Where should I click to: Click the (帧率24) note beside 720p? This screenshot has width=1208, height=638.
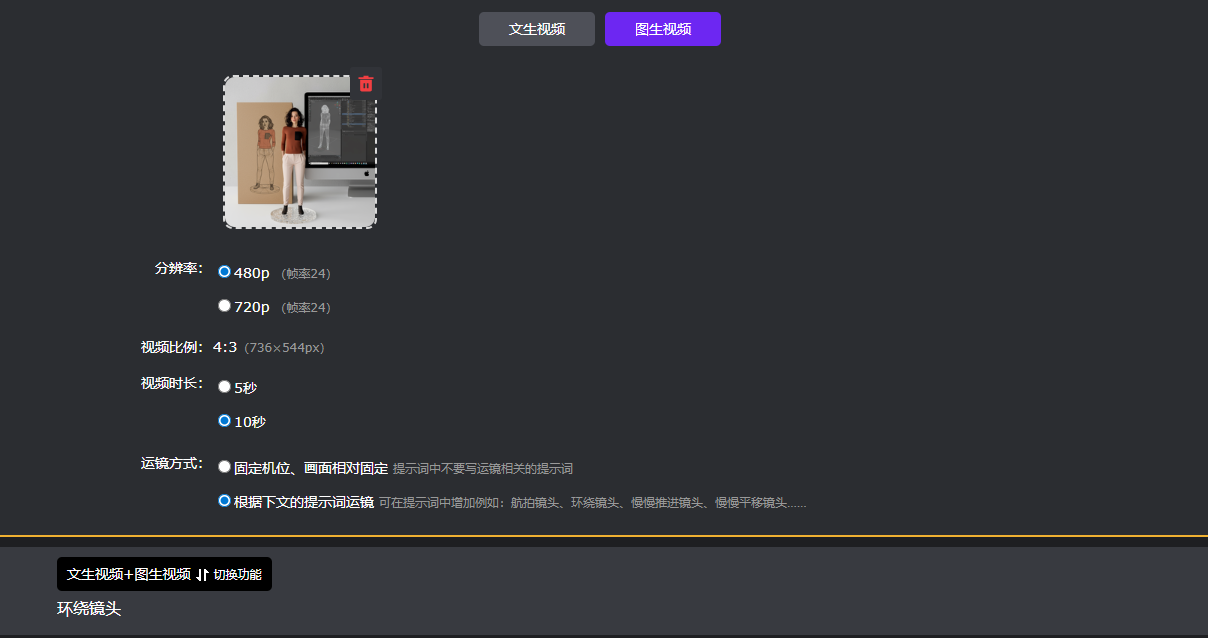point(306,308)
